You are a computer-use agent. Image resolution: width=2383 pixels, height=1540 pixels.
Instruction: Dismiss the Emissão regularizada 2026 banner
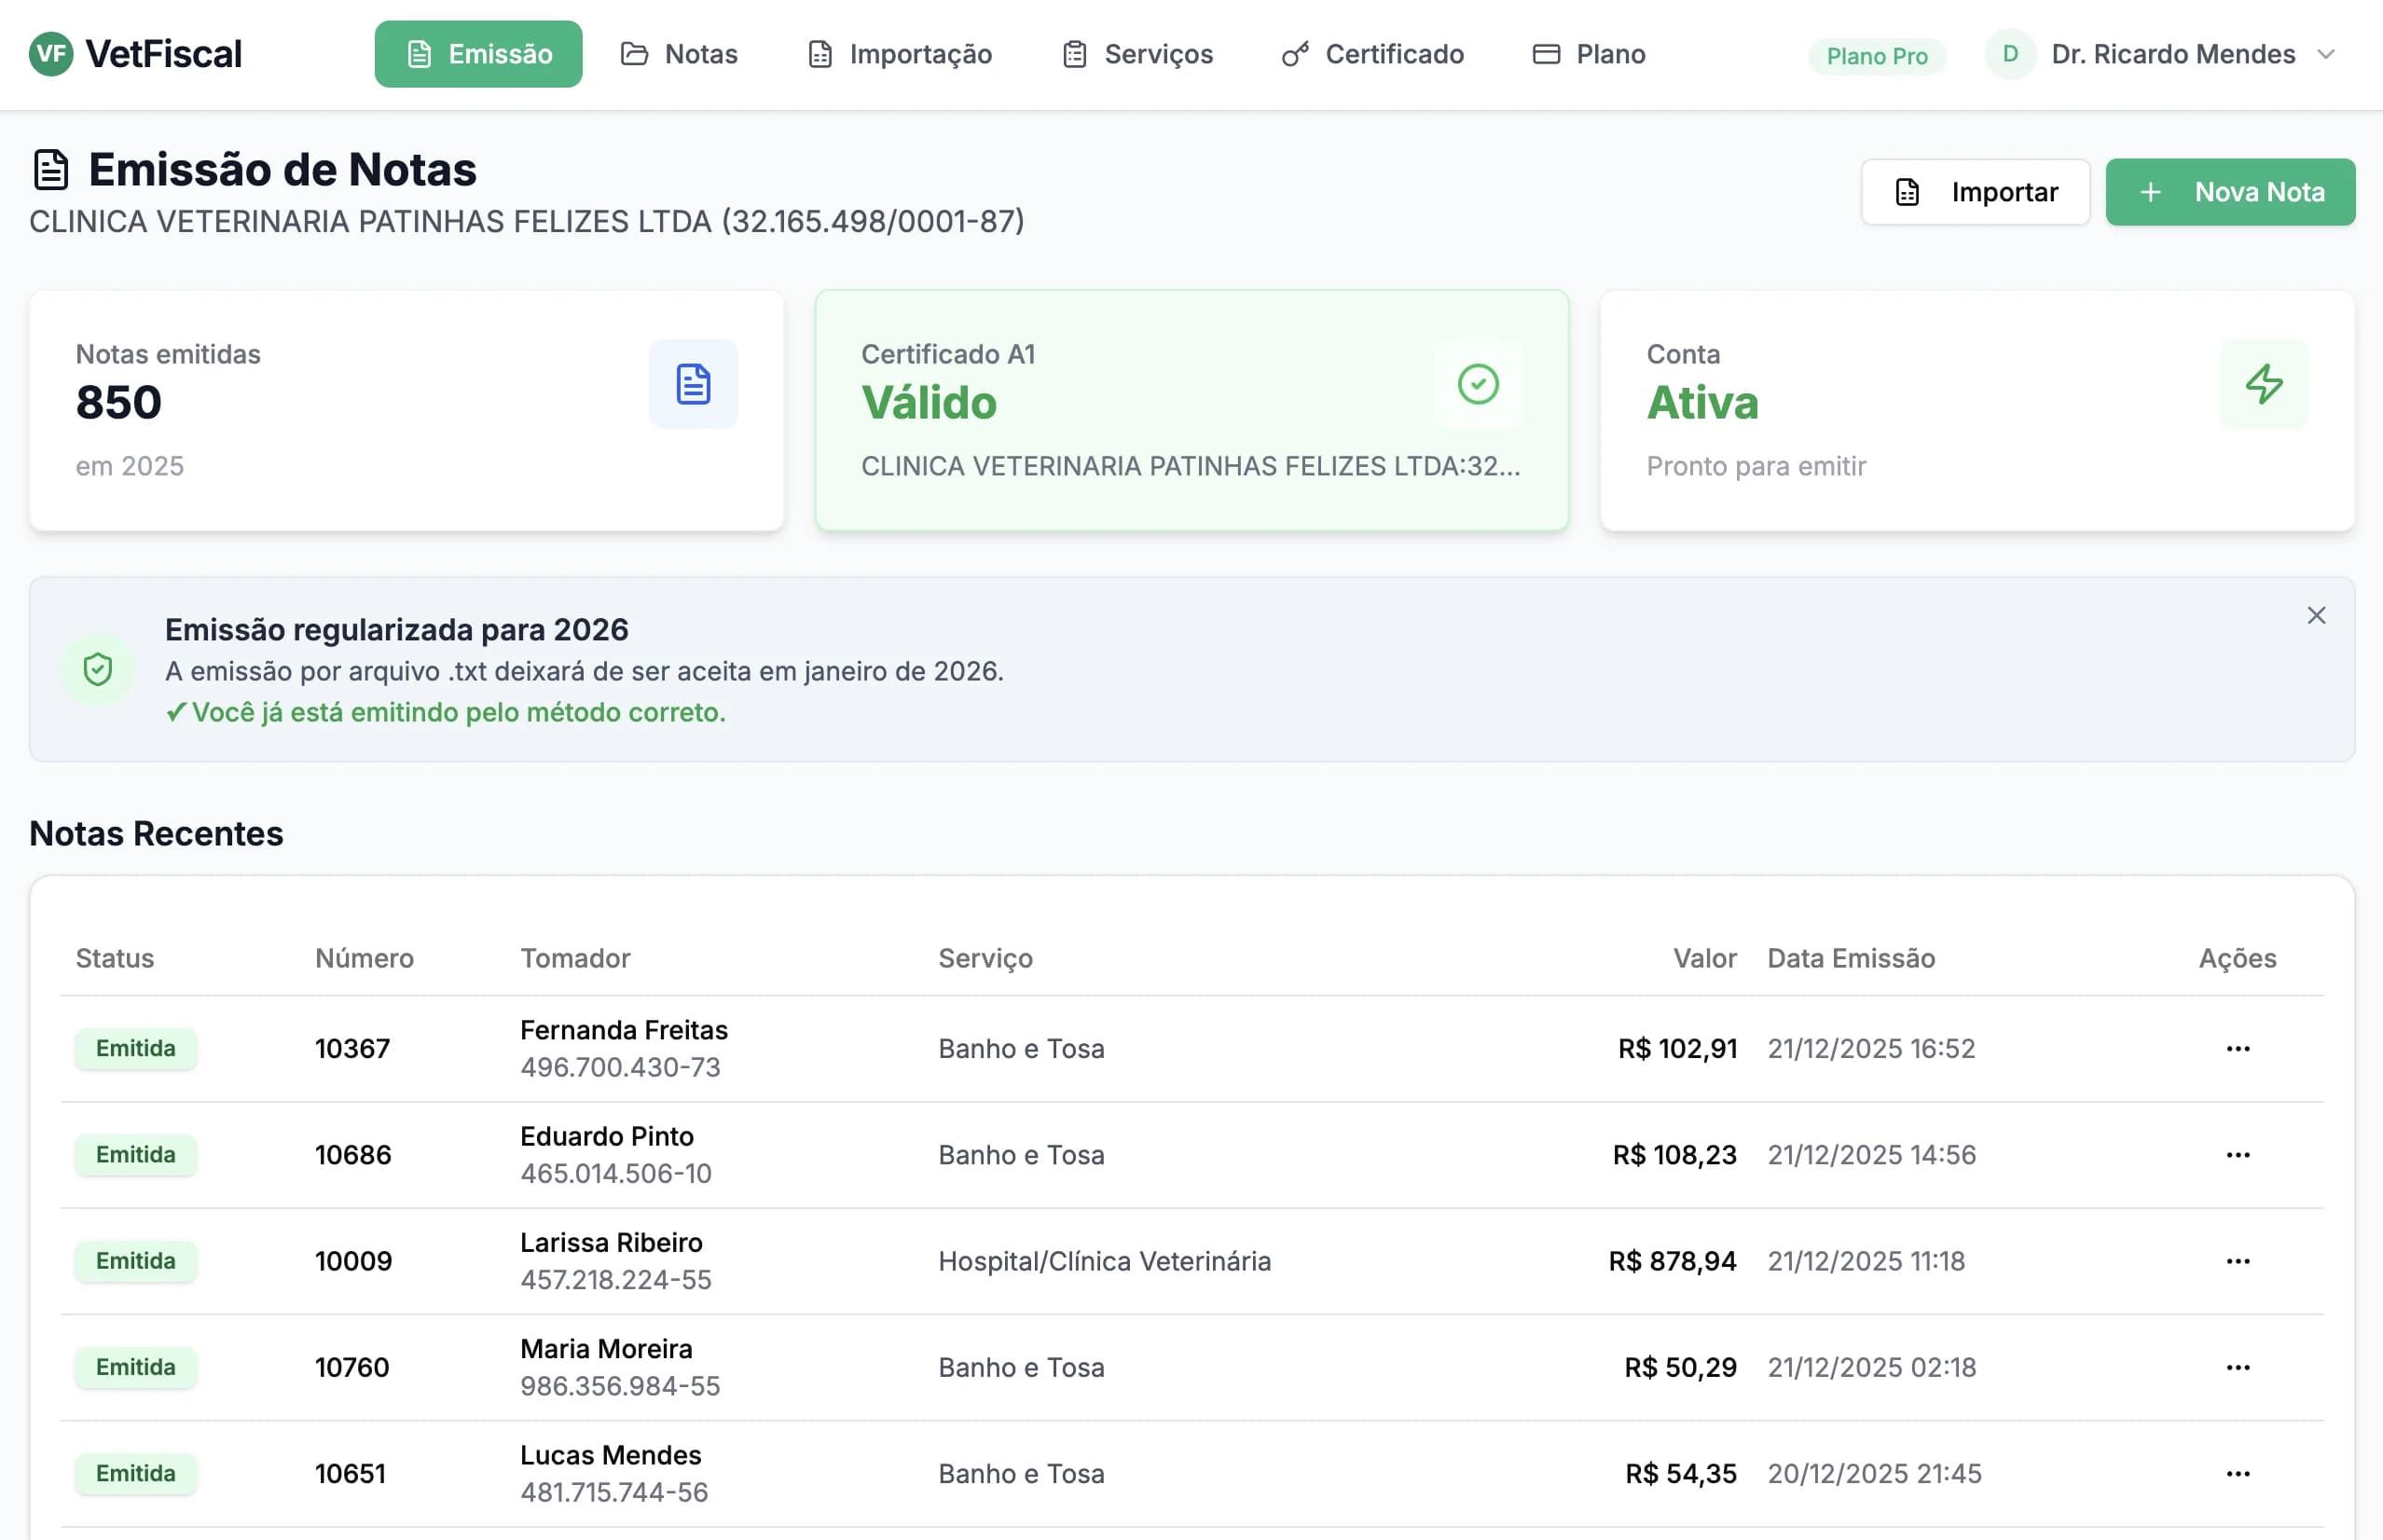coord(2317,616)
